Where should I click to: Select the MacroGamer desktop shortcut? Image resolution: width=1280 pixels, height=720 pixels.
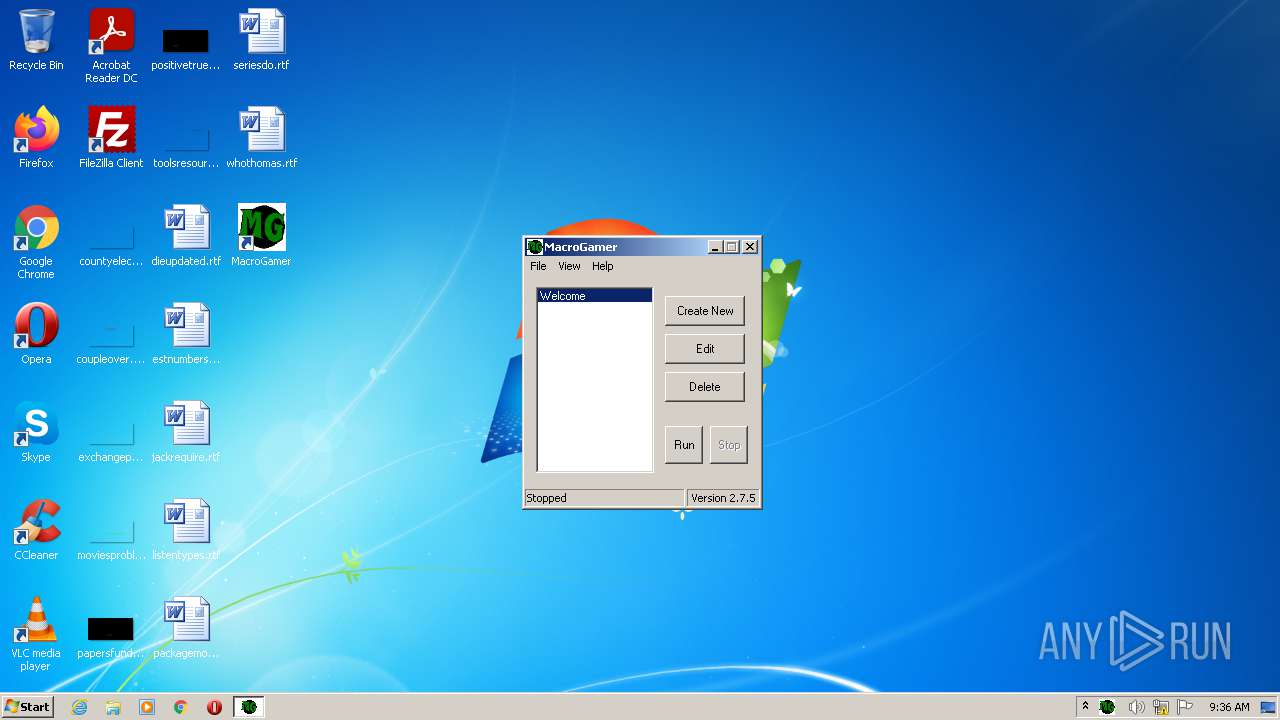click(x=261, y=236)
